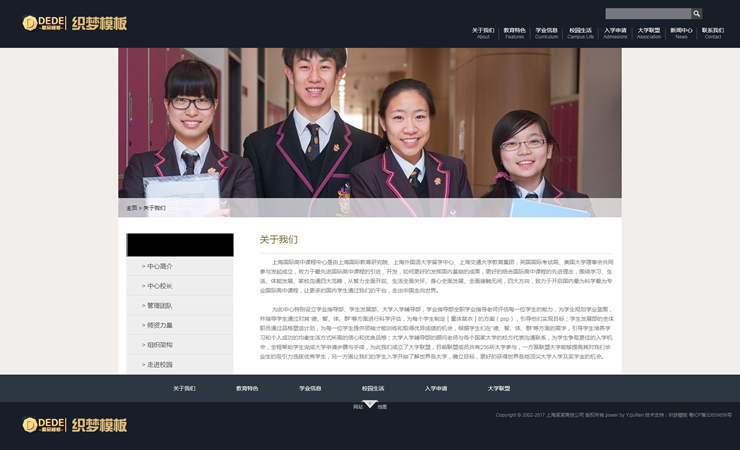
Task: Open 新闻中心 News in top navigation
Action: coord(681,33)
